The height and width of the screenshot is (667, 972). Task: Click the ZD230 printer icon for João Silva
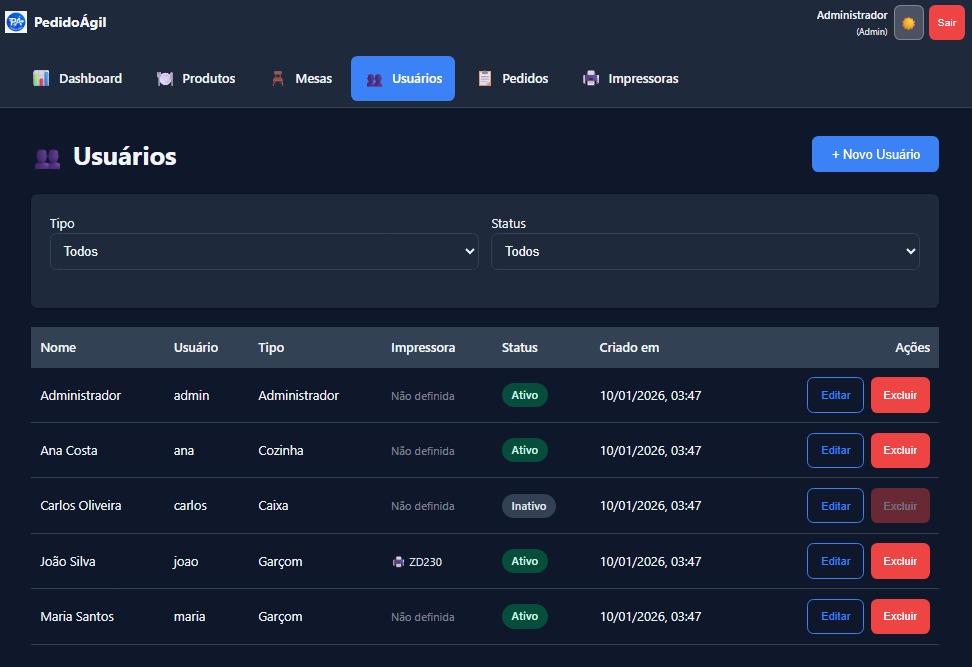(398, 562)
